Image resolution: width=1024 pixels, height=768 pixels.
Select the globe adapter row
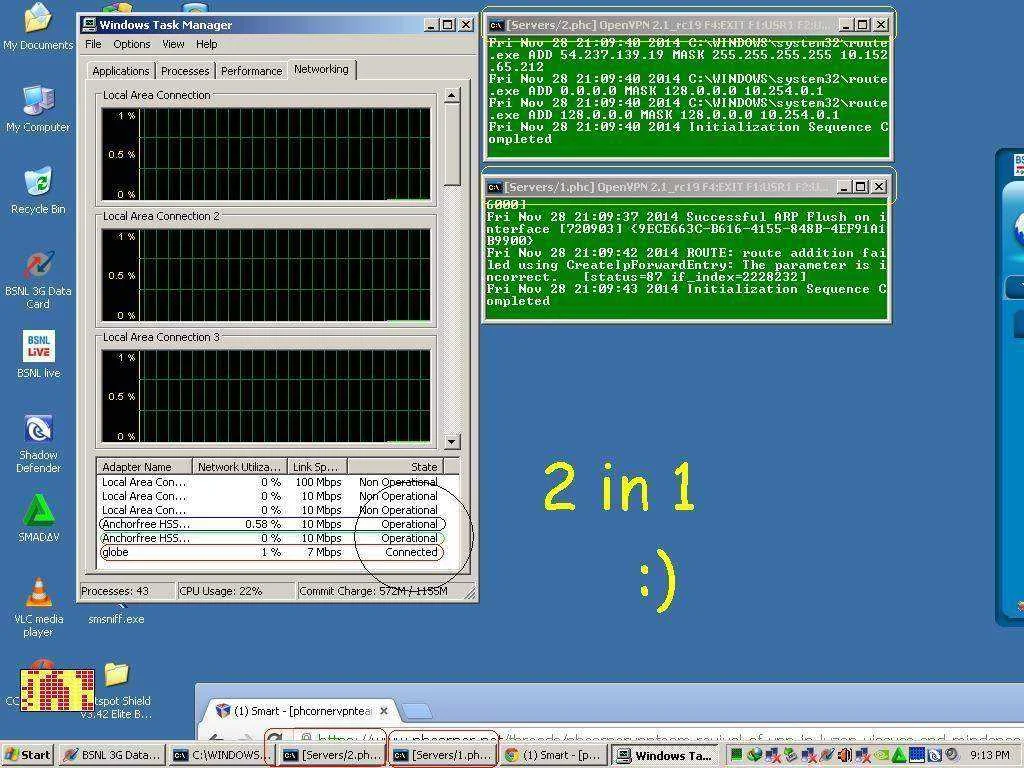pyautogui.click(x=272, y=552)
